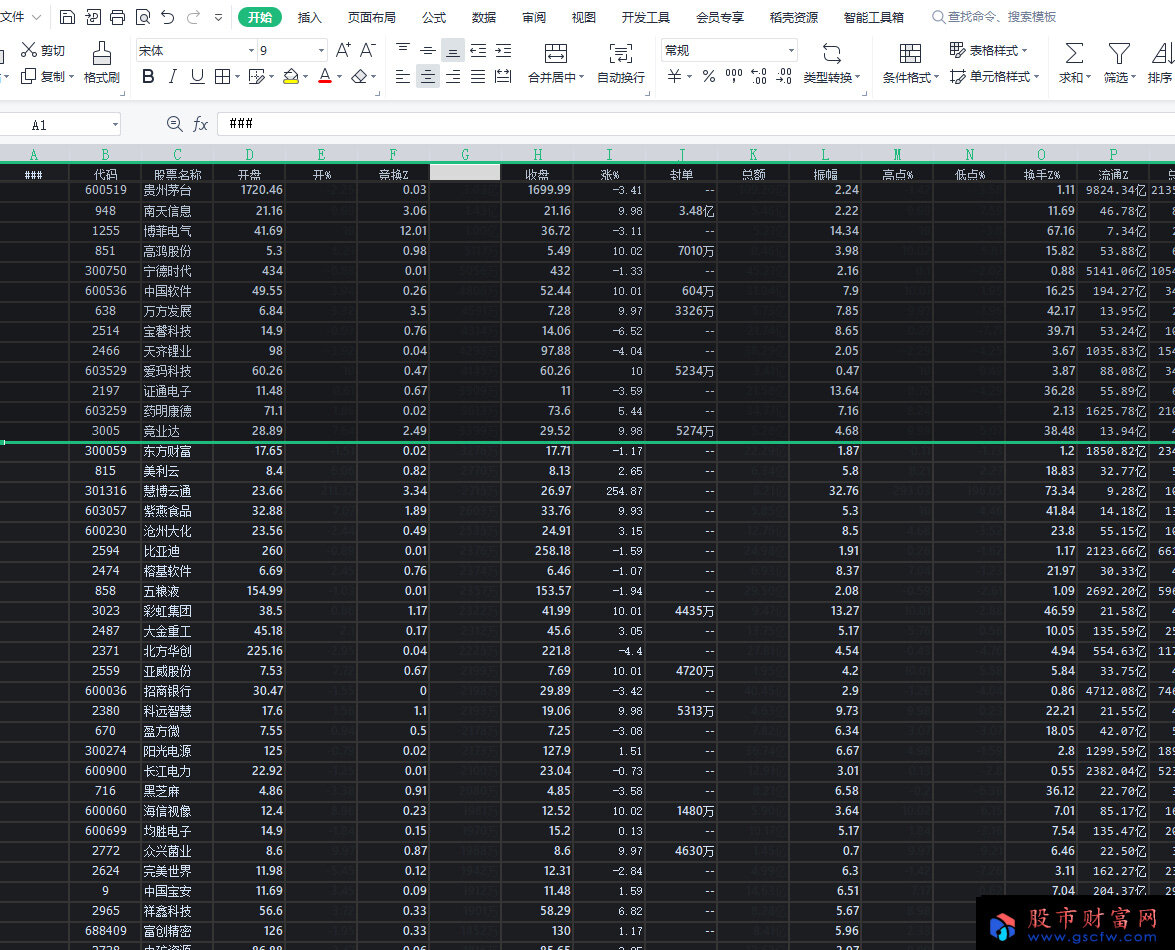Decrease indent in alignment group

point(478,50)
